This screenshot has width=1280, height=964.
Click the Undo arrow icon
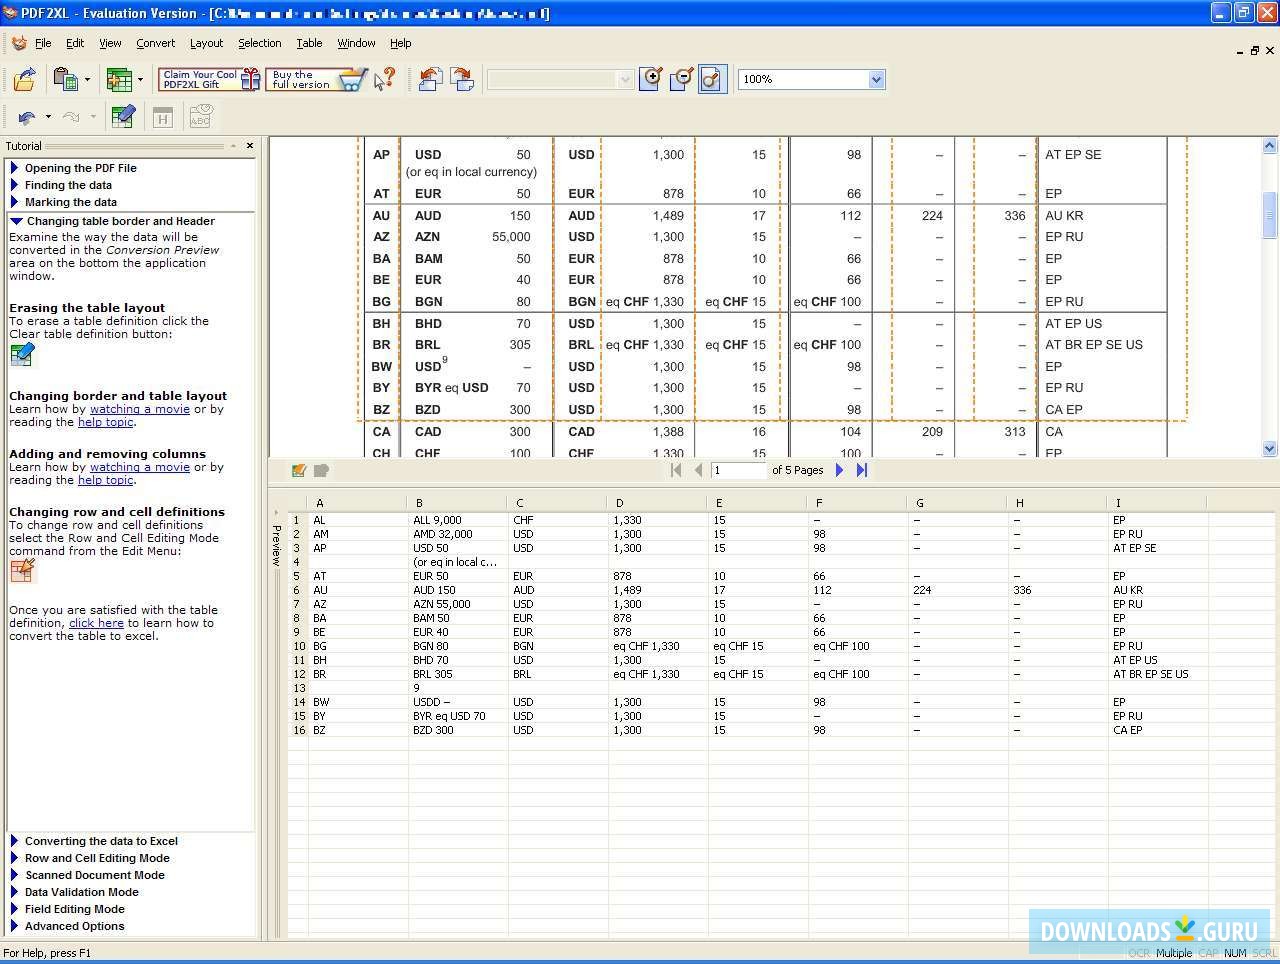[x=25, y=116]
